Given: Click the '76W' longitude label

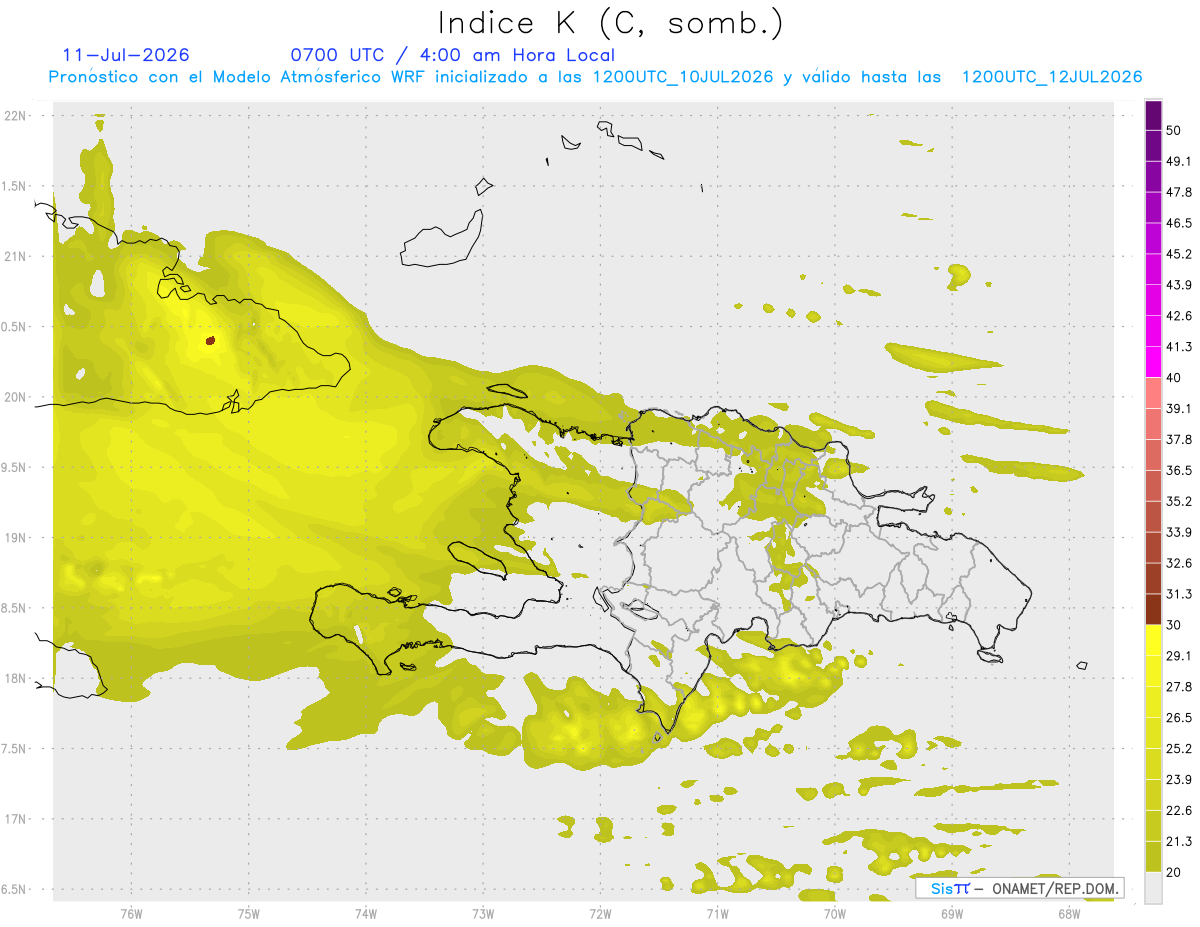Looking at the screenshot, I should (x=131, y=914).
